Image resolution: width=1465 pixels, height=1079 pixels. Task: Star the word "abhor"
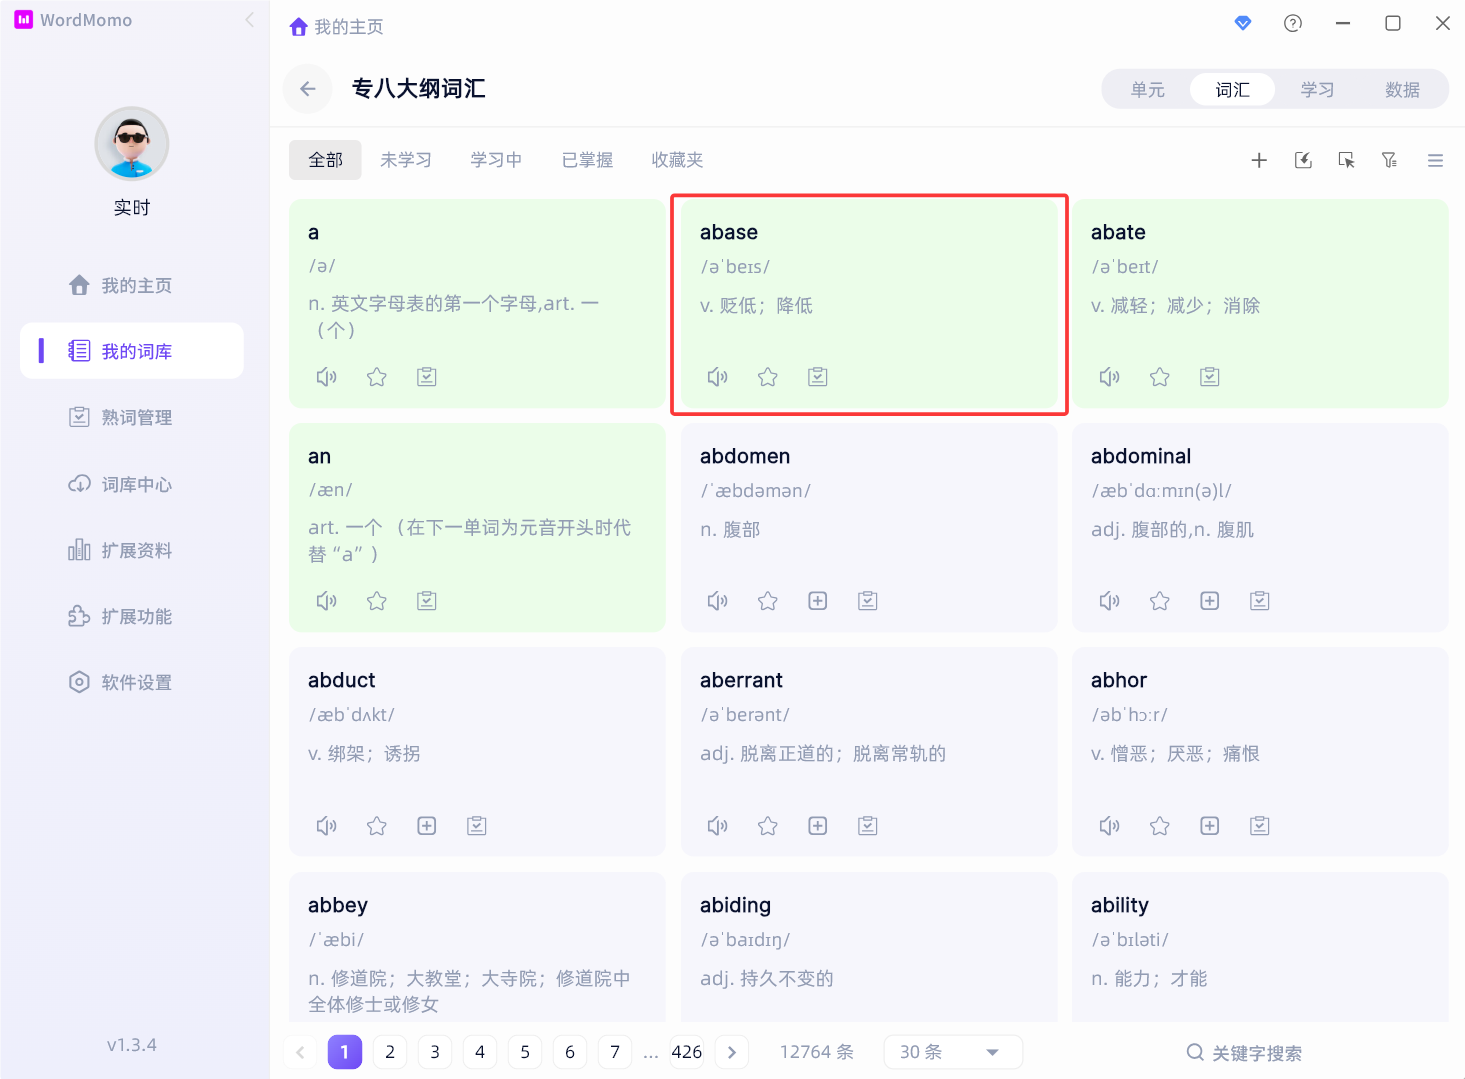point(1160,826)
